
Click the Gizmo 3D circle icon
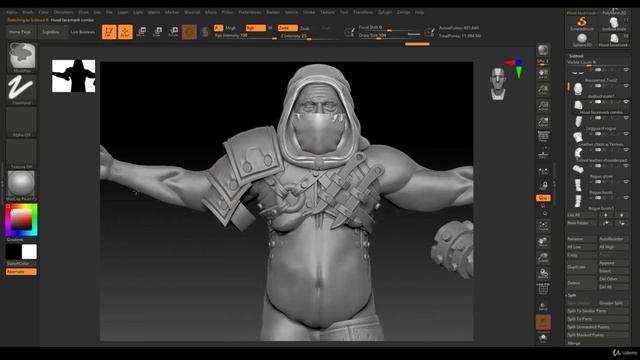(189, 32)
